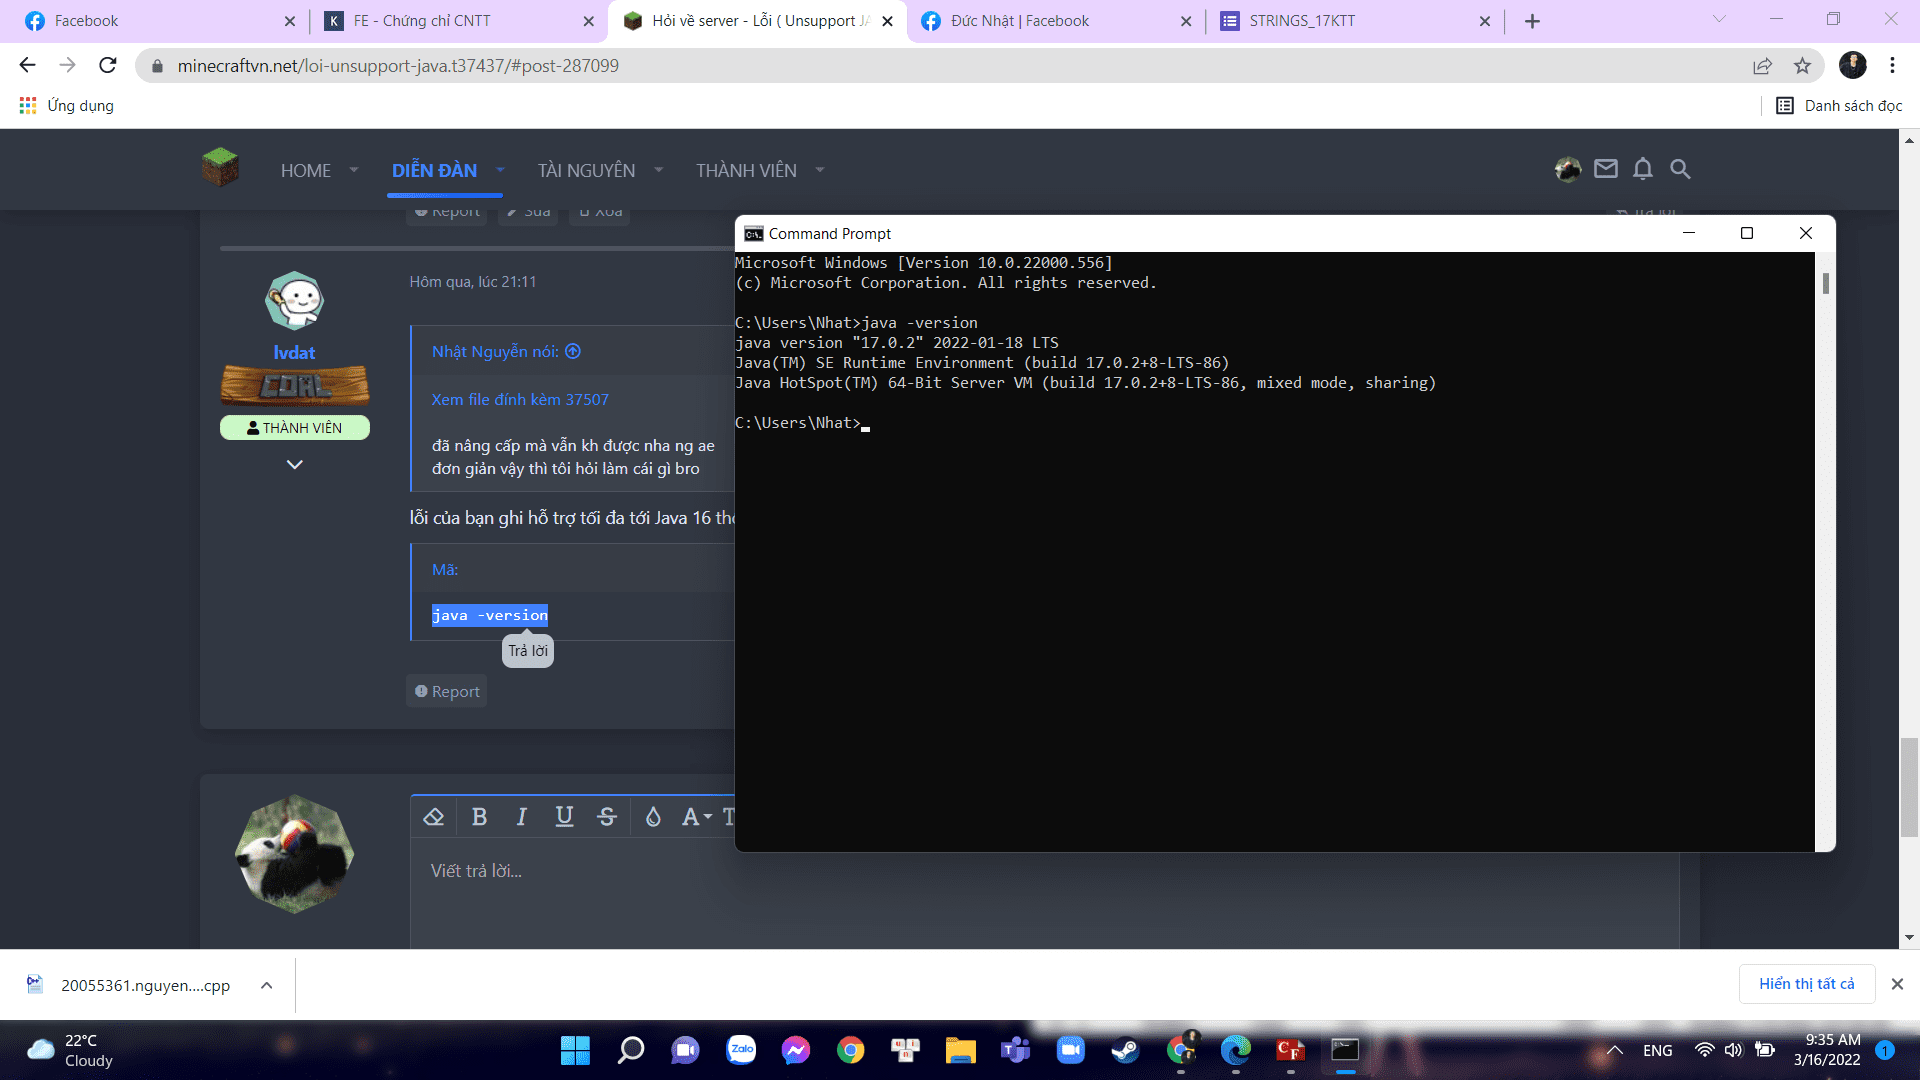Image resolution: width=1920 pixels, height=1080 pixels.
Task: Open the forum search icon
Action: 1680,169
